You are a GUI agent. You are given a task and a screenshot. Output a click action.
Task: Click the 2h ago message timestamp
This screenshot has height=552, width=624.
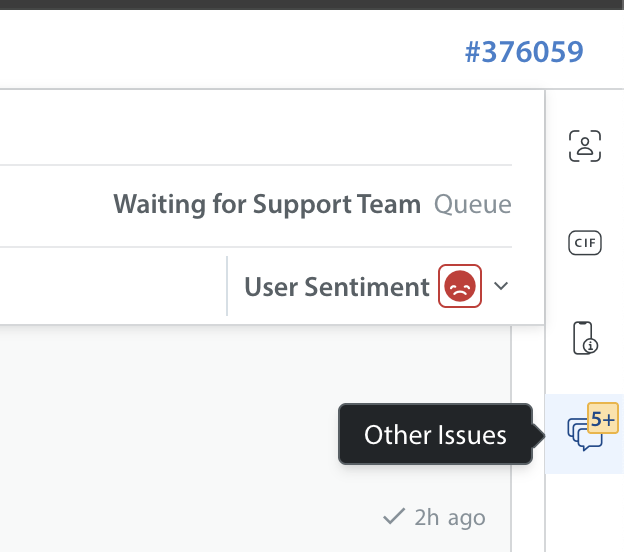450,517
